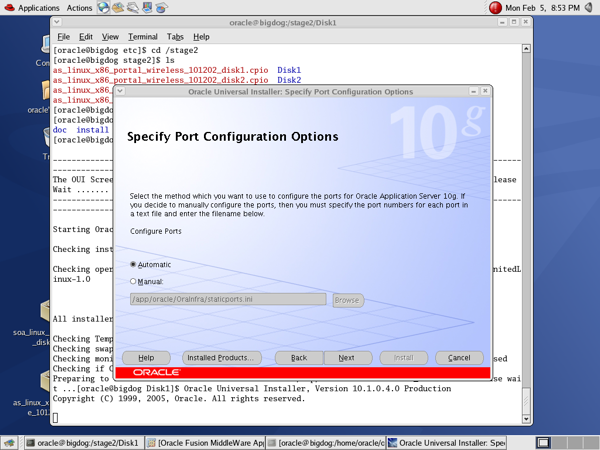Open the terminal Edit menu
600x450 pixels.
point(86,37)
